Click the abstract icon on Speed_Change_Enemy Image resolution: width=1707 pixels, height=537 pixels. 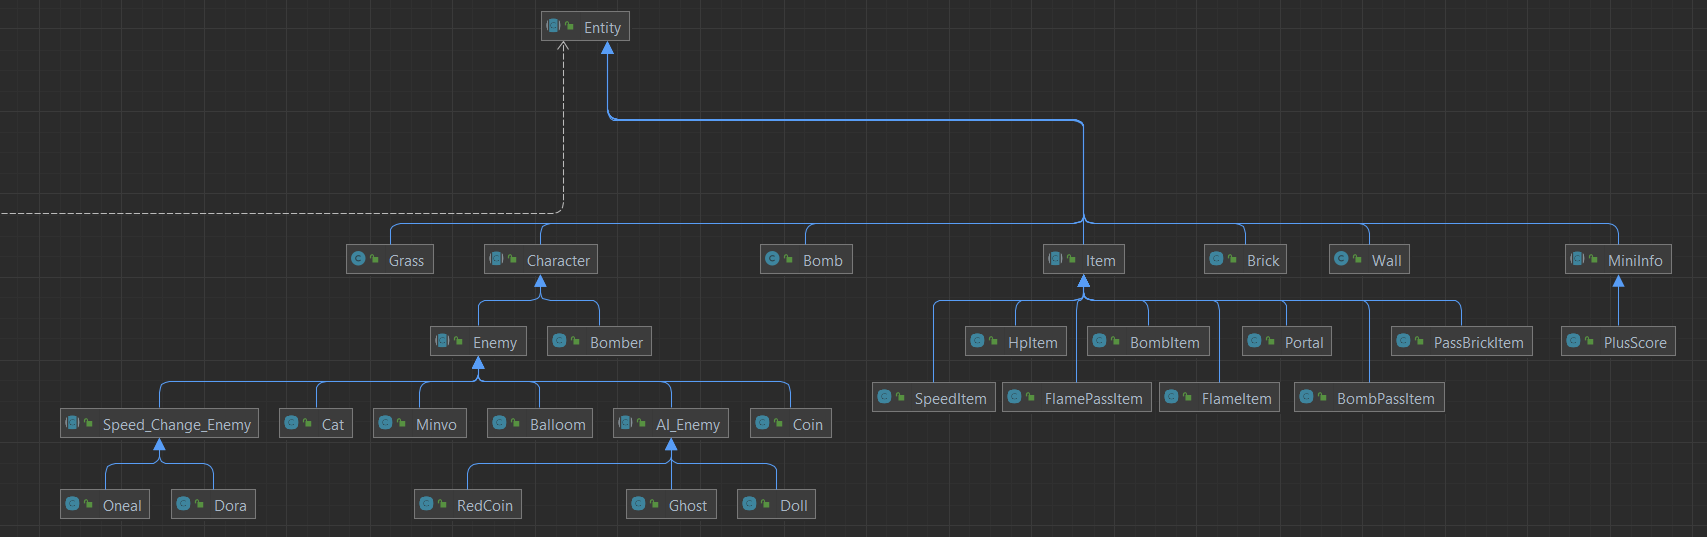(72, 422)
